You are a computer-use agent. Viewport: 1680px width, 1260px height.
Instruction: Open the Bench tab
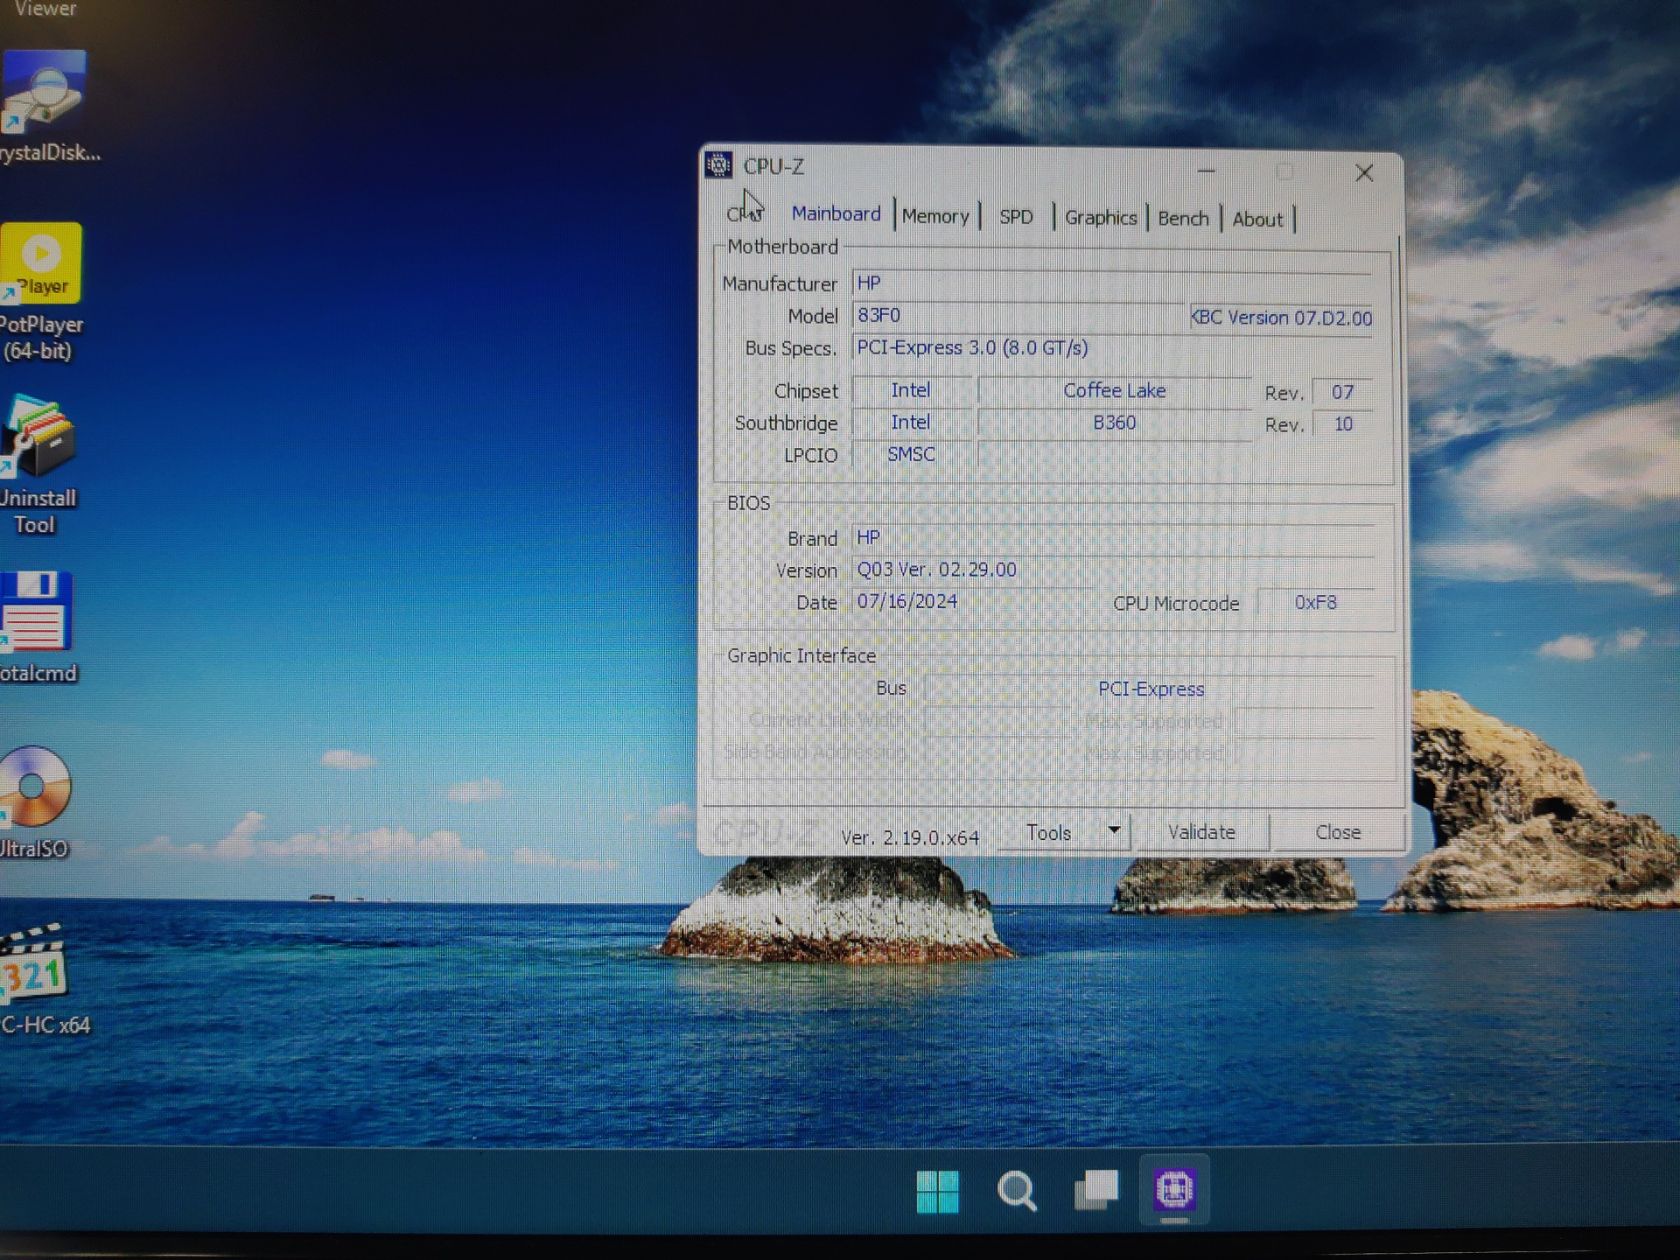click(x=1183, y=218)
